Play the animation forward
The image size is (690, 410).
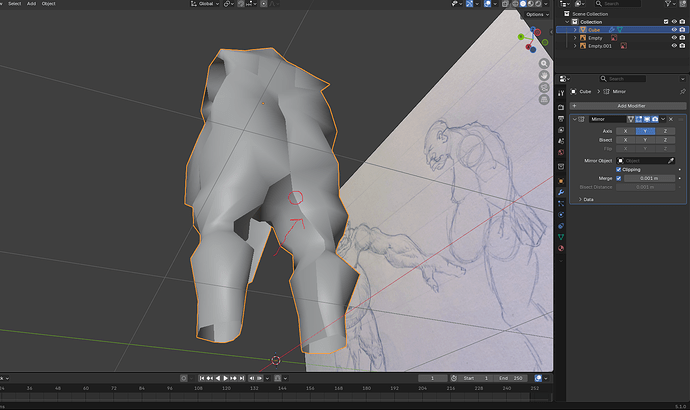point(225,378)
